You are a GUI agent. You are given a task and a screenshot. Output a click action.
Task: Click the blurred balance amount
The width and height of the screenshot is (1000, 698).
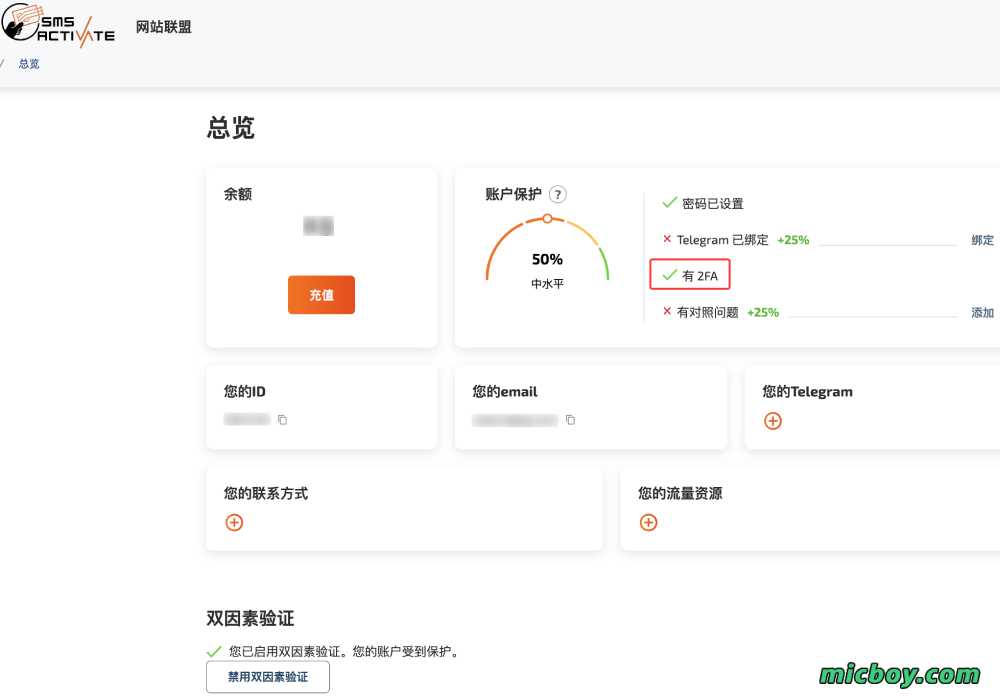(319, 227)
